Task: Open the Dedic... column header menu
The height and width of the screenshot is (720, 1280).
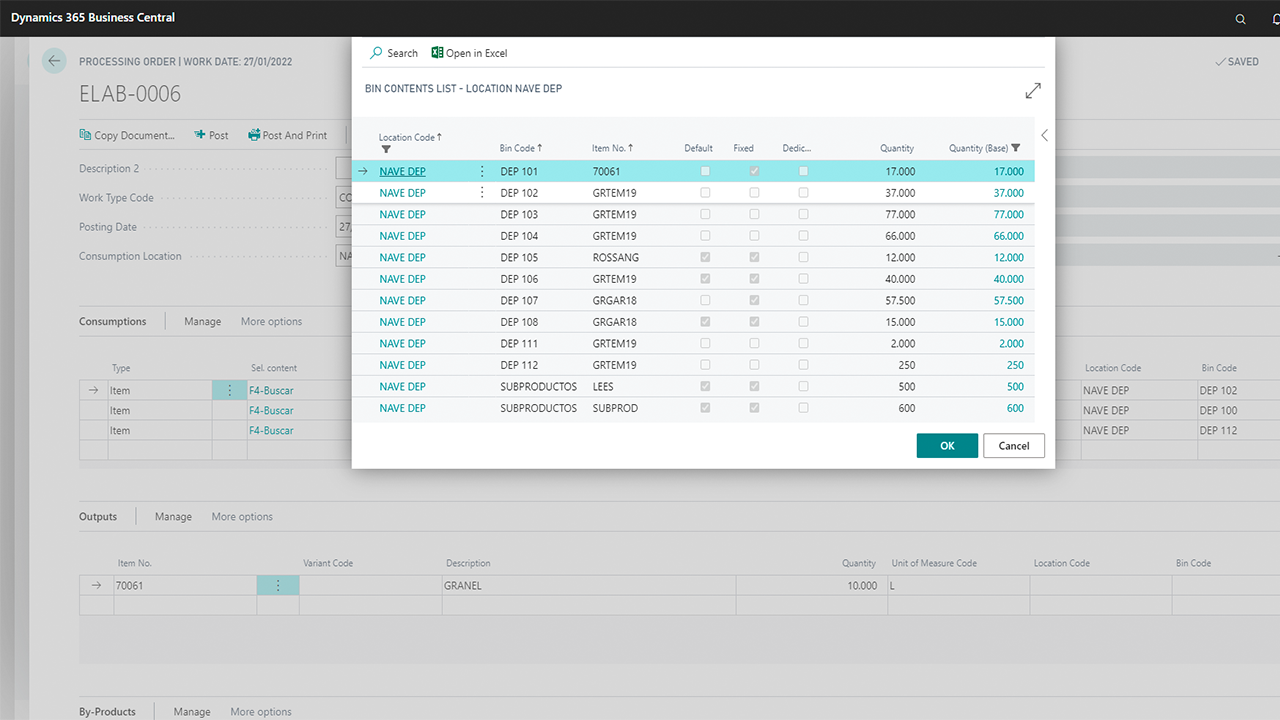Action: [x=797, y=148]
